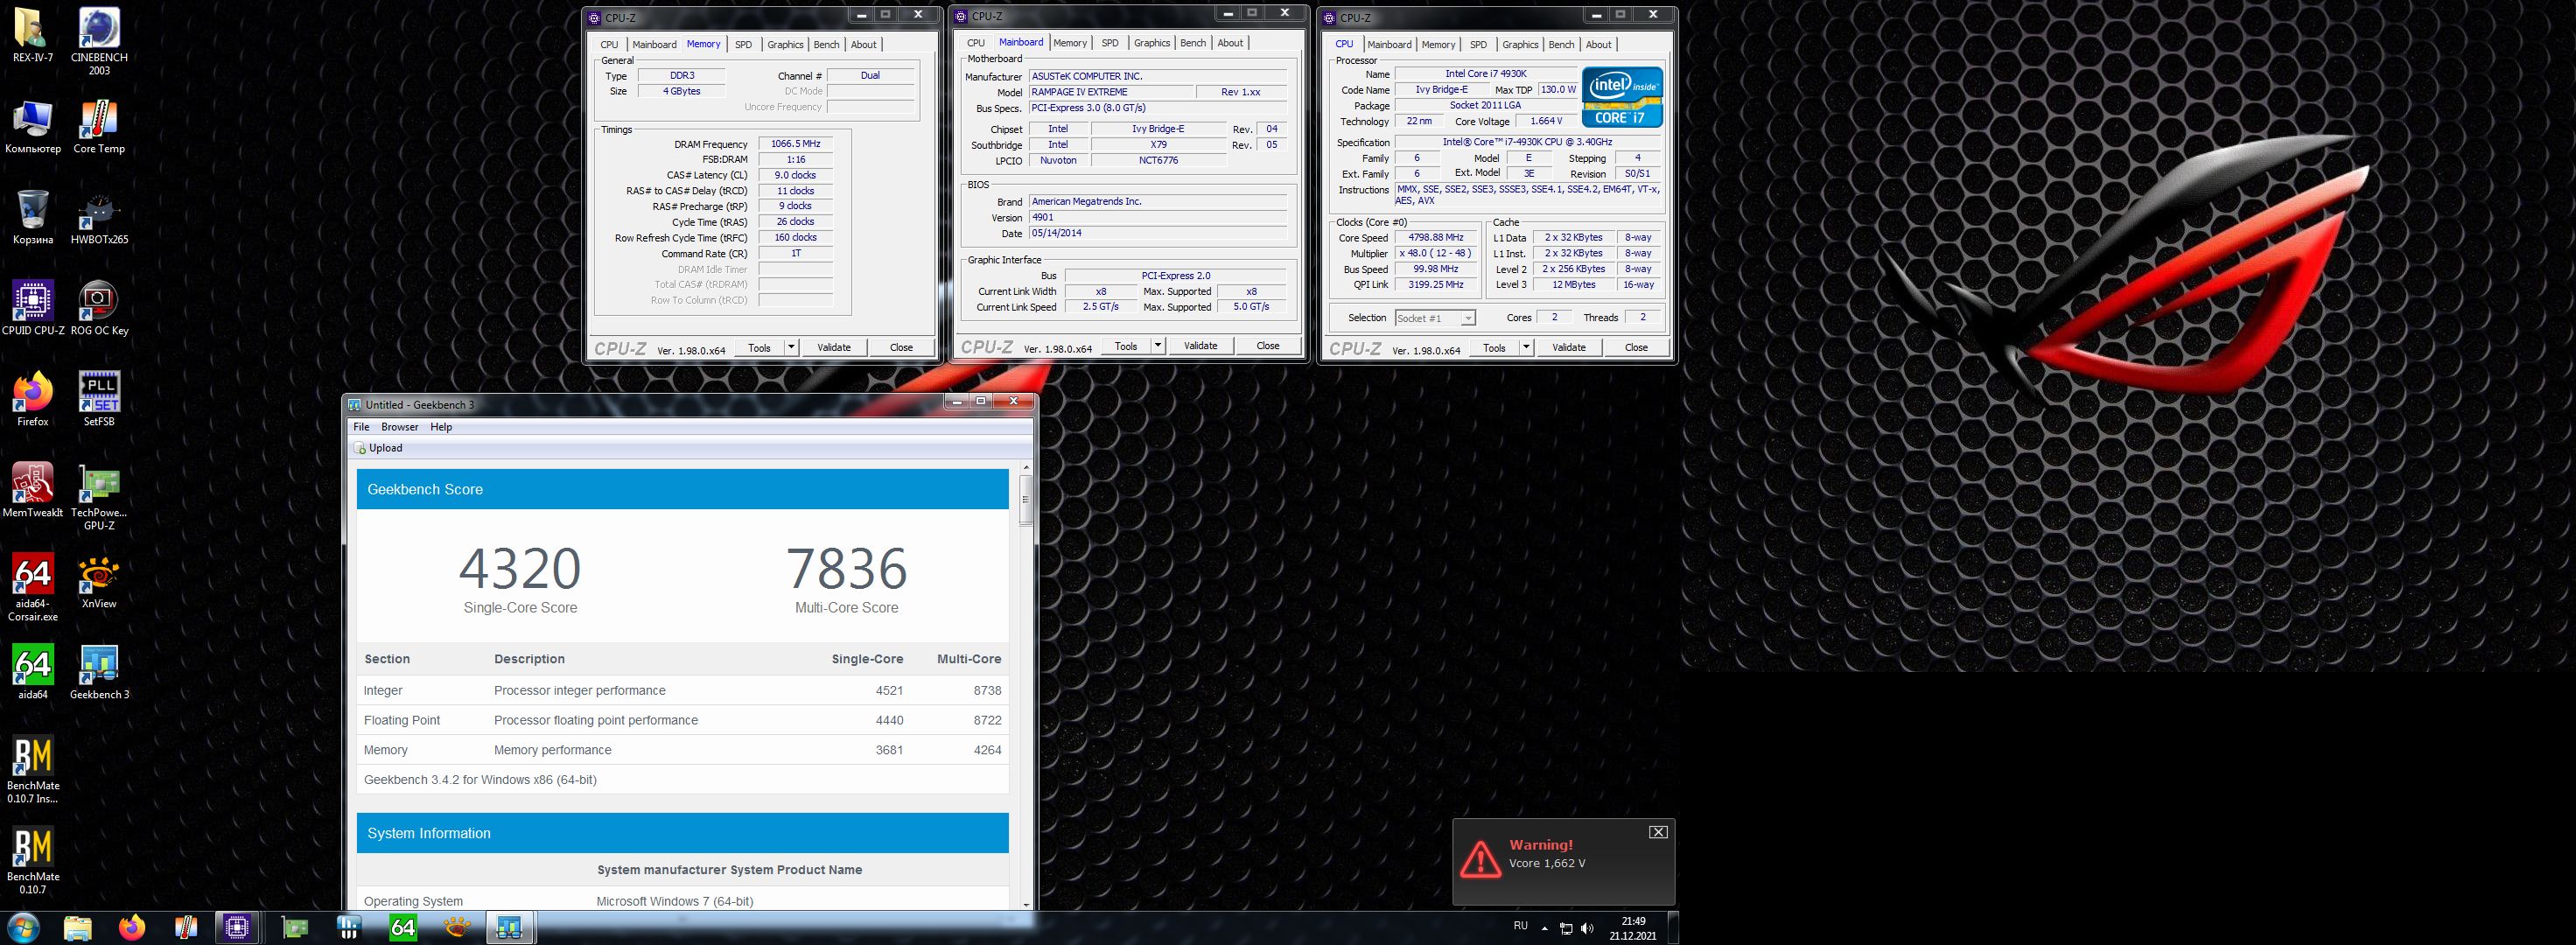Select Mainboard tab in right CPU-Z window
Viewport: 2576px width, 945px height.
(1389, 44)
